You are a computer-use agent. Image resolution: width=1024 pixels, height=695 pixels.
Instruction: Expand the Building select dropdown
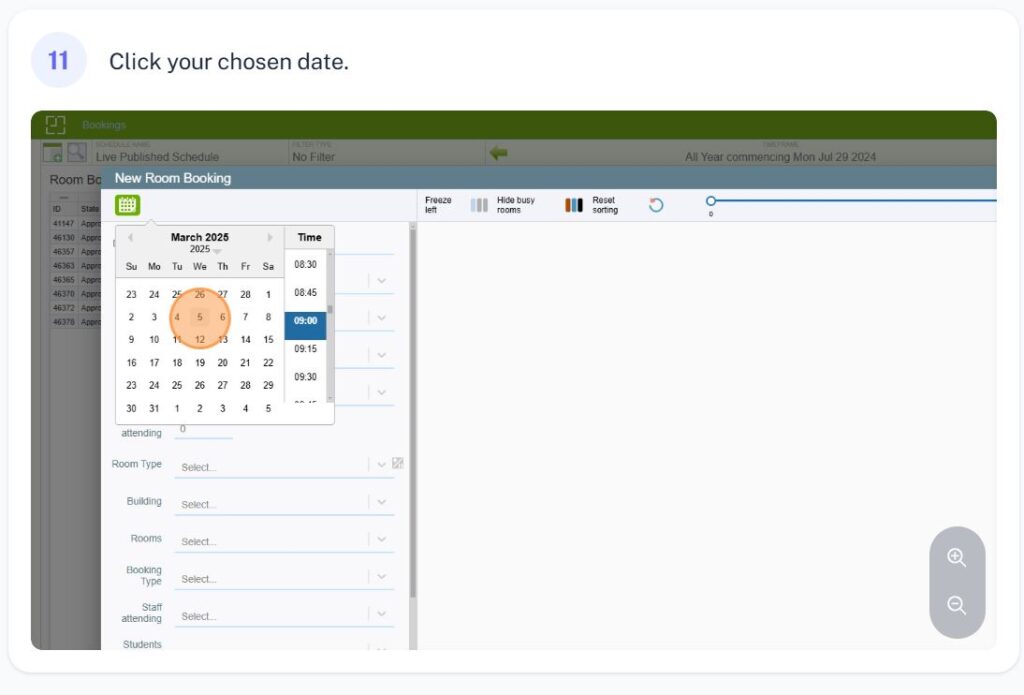pyautogui.click(x=381, y=502)
